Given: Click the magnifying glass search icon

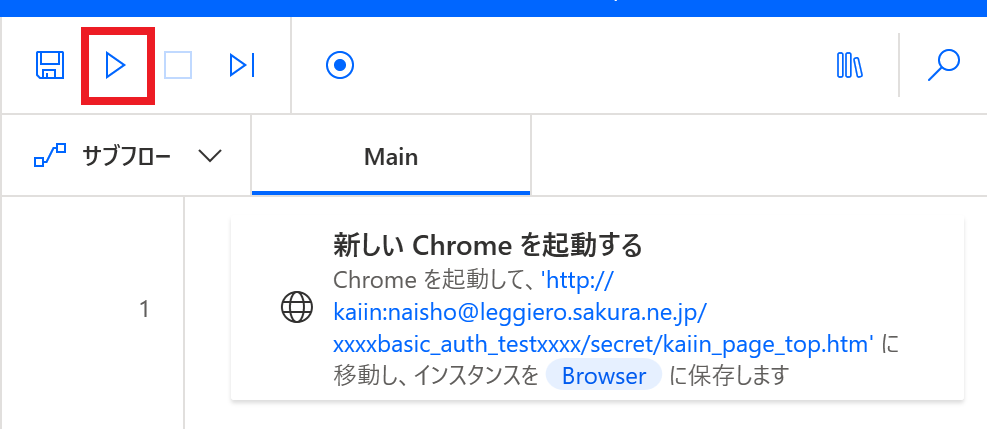Looking at the screenshot, I should pyautogui.click(x=943, y=66).
